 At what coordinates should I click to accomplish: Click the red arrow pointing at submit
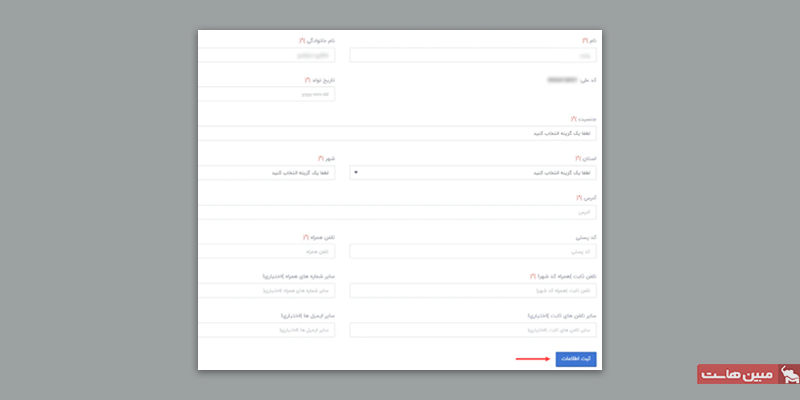(x=531, y=358)
